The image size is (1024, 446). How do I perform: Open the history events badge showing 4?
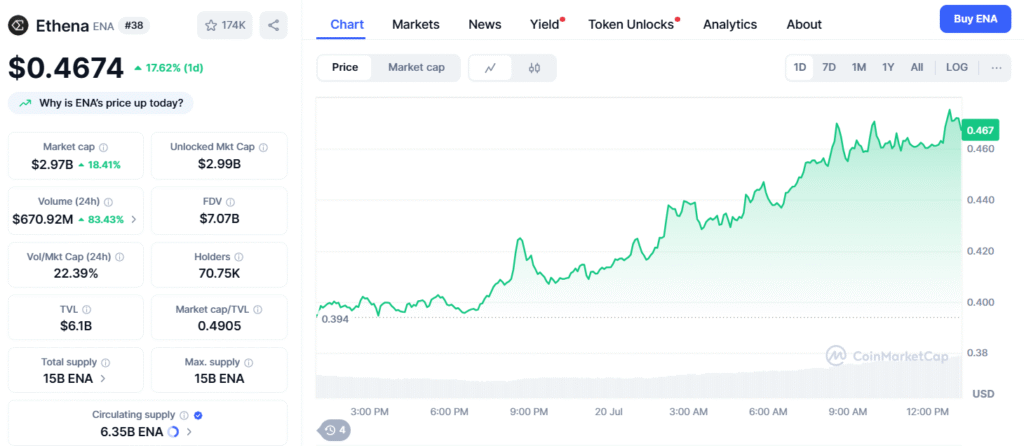click(334, 430)
